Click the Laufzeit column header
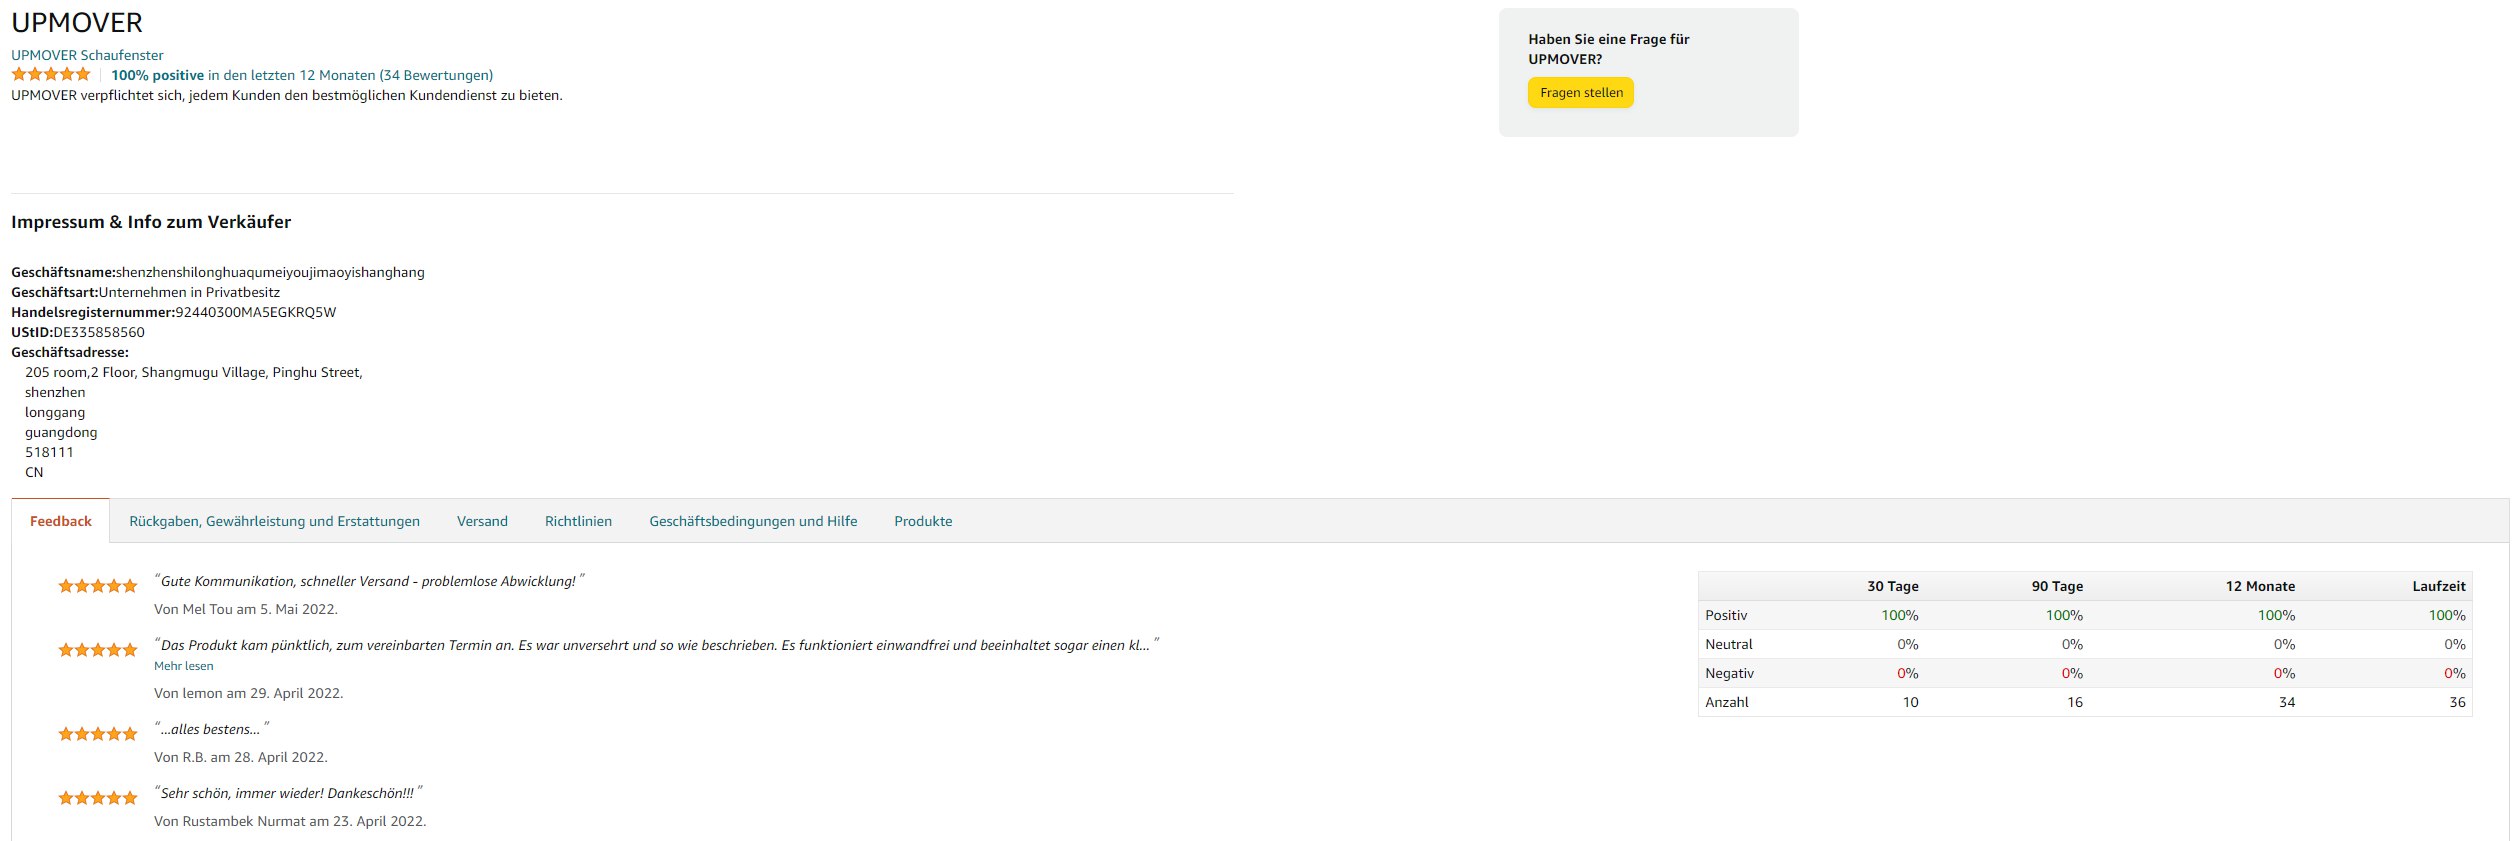2513x841 pixels. point(2439,586)
